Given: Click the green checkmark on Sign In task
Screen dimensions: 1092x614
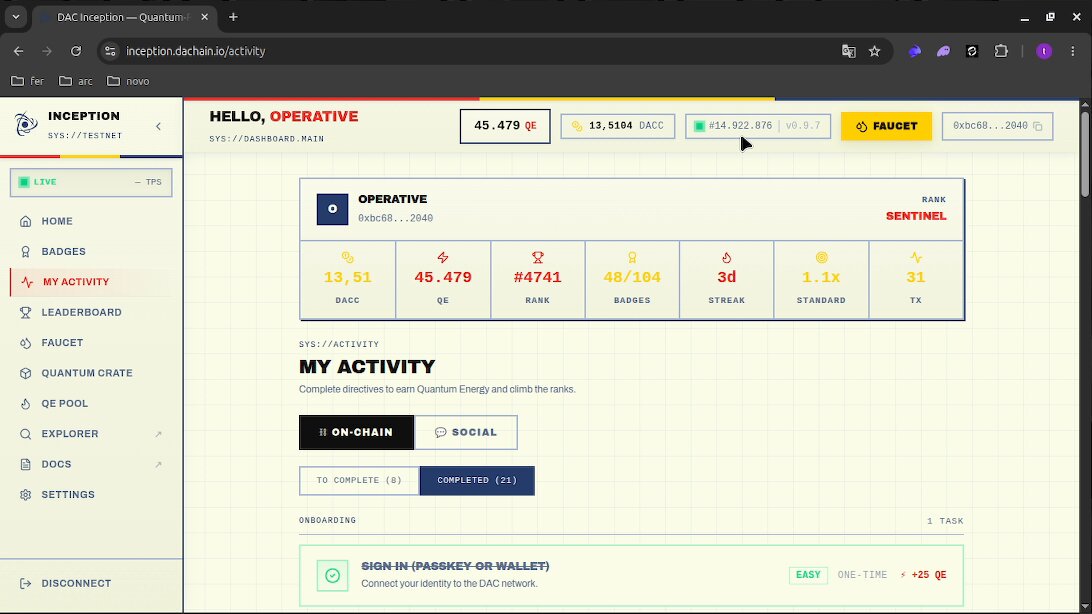Looking at the screenshot, I should click(332, 576).
